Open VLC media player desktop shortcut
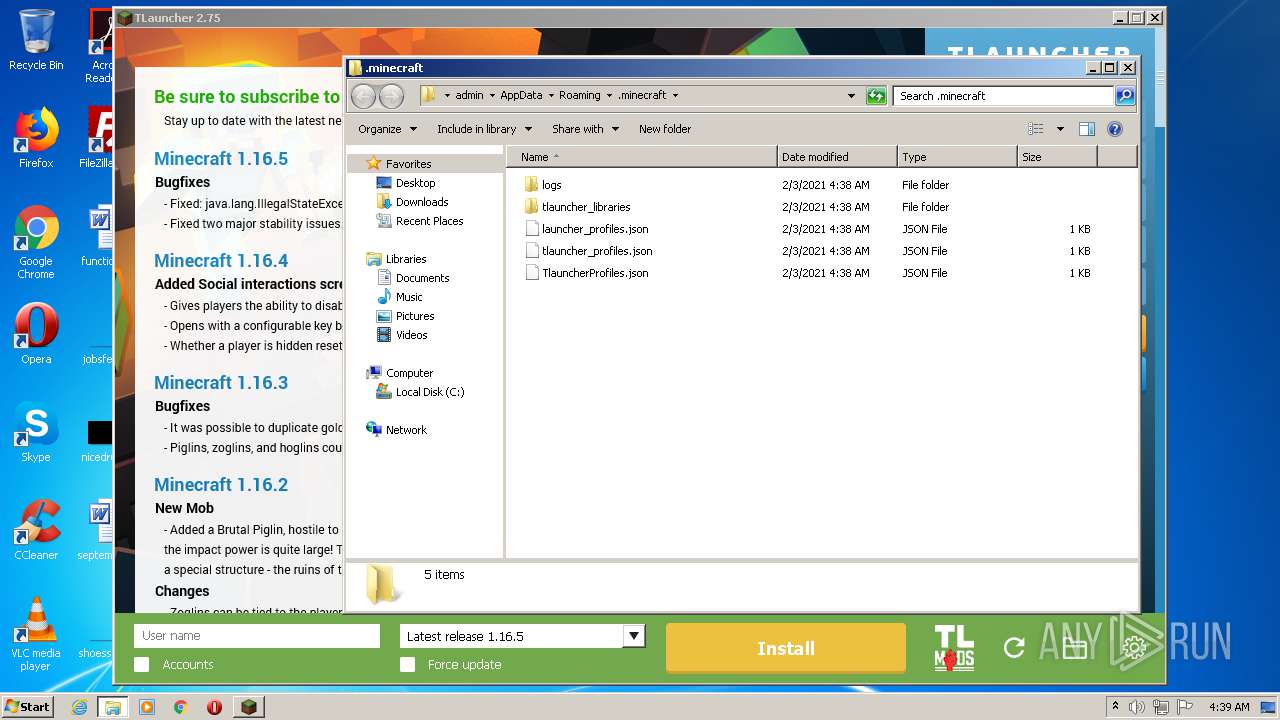This screenshot has height=720, width=1280. (x=36, y=635)
